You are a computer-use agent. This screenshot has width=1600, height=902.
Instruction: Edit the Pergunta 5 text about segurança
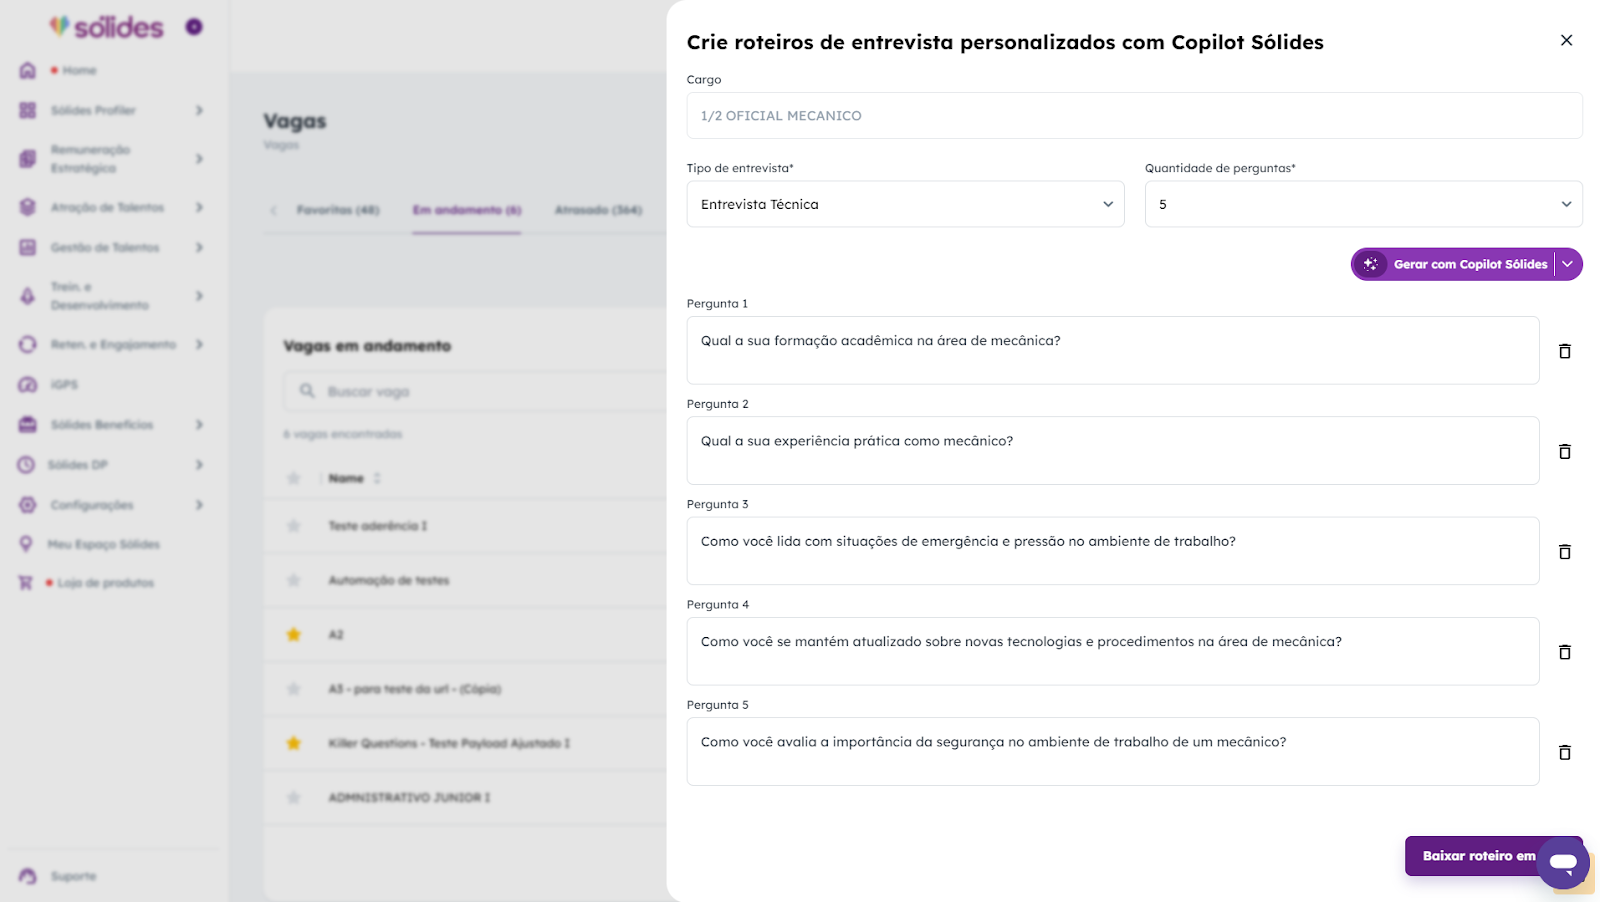[x=1112, y=752]
